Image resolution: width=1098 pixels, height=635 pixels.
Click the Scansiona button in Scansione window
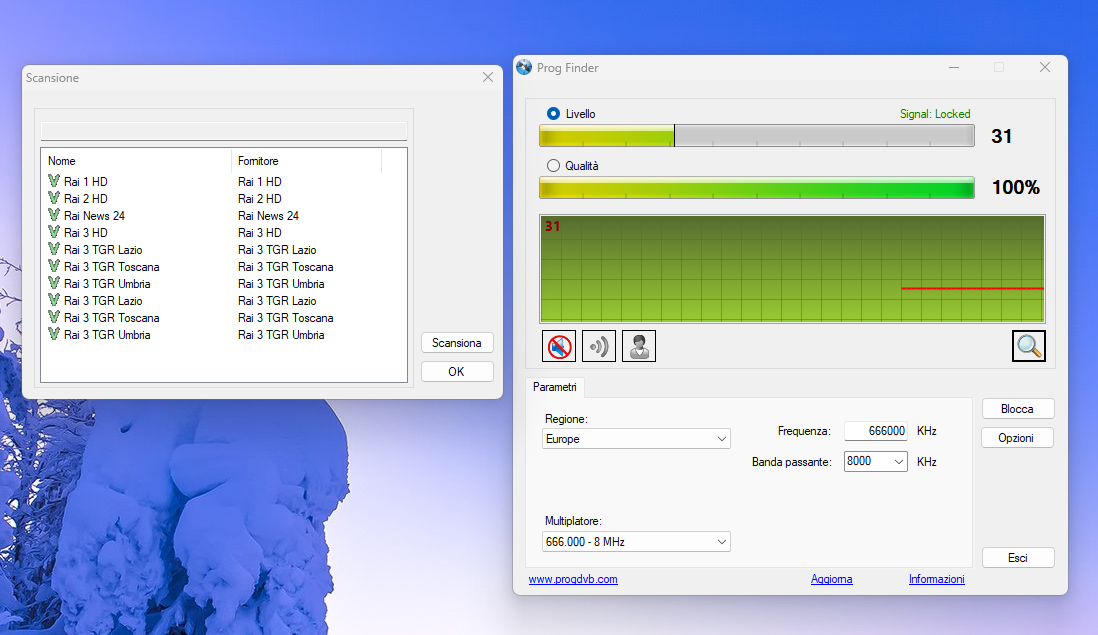click(457, 343)
